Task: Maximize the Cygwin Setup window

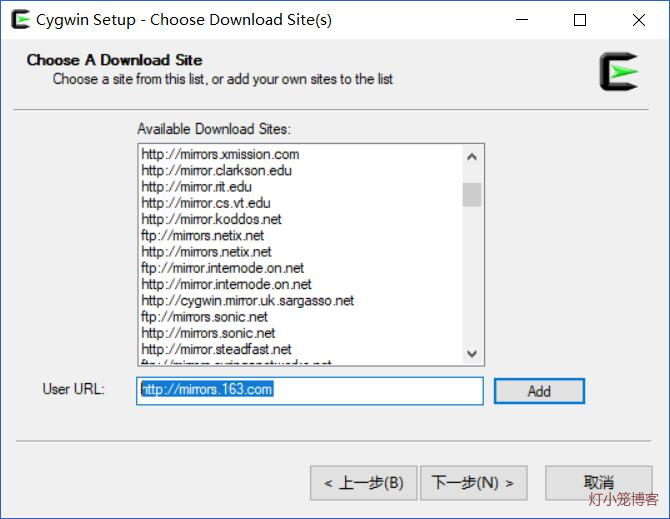Action: tap(580, 20)
